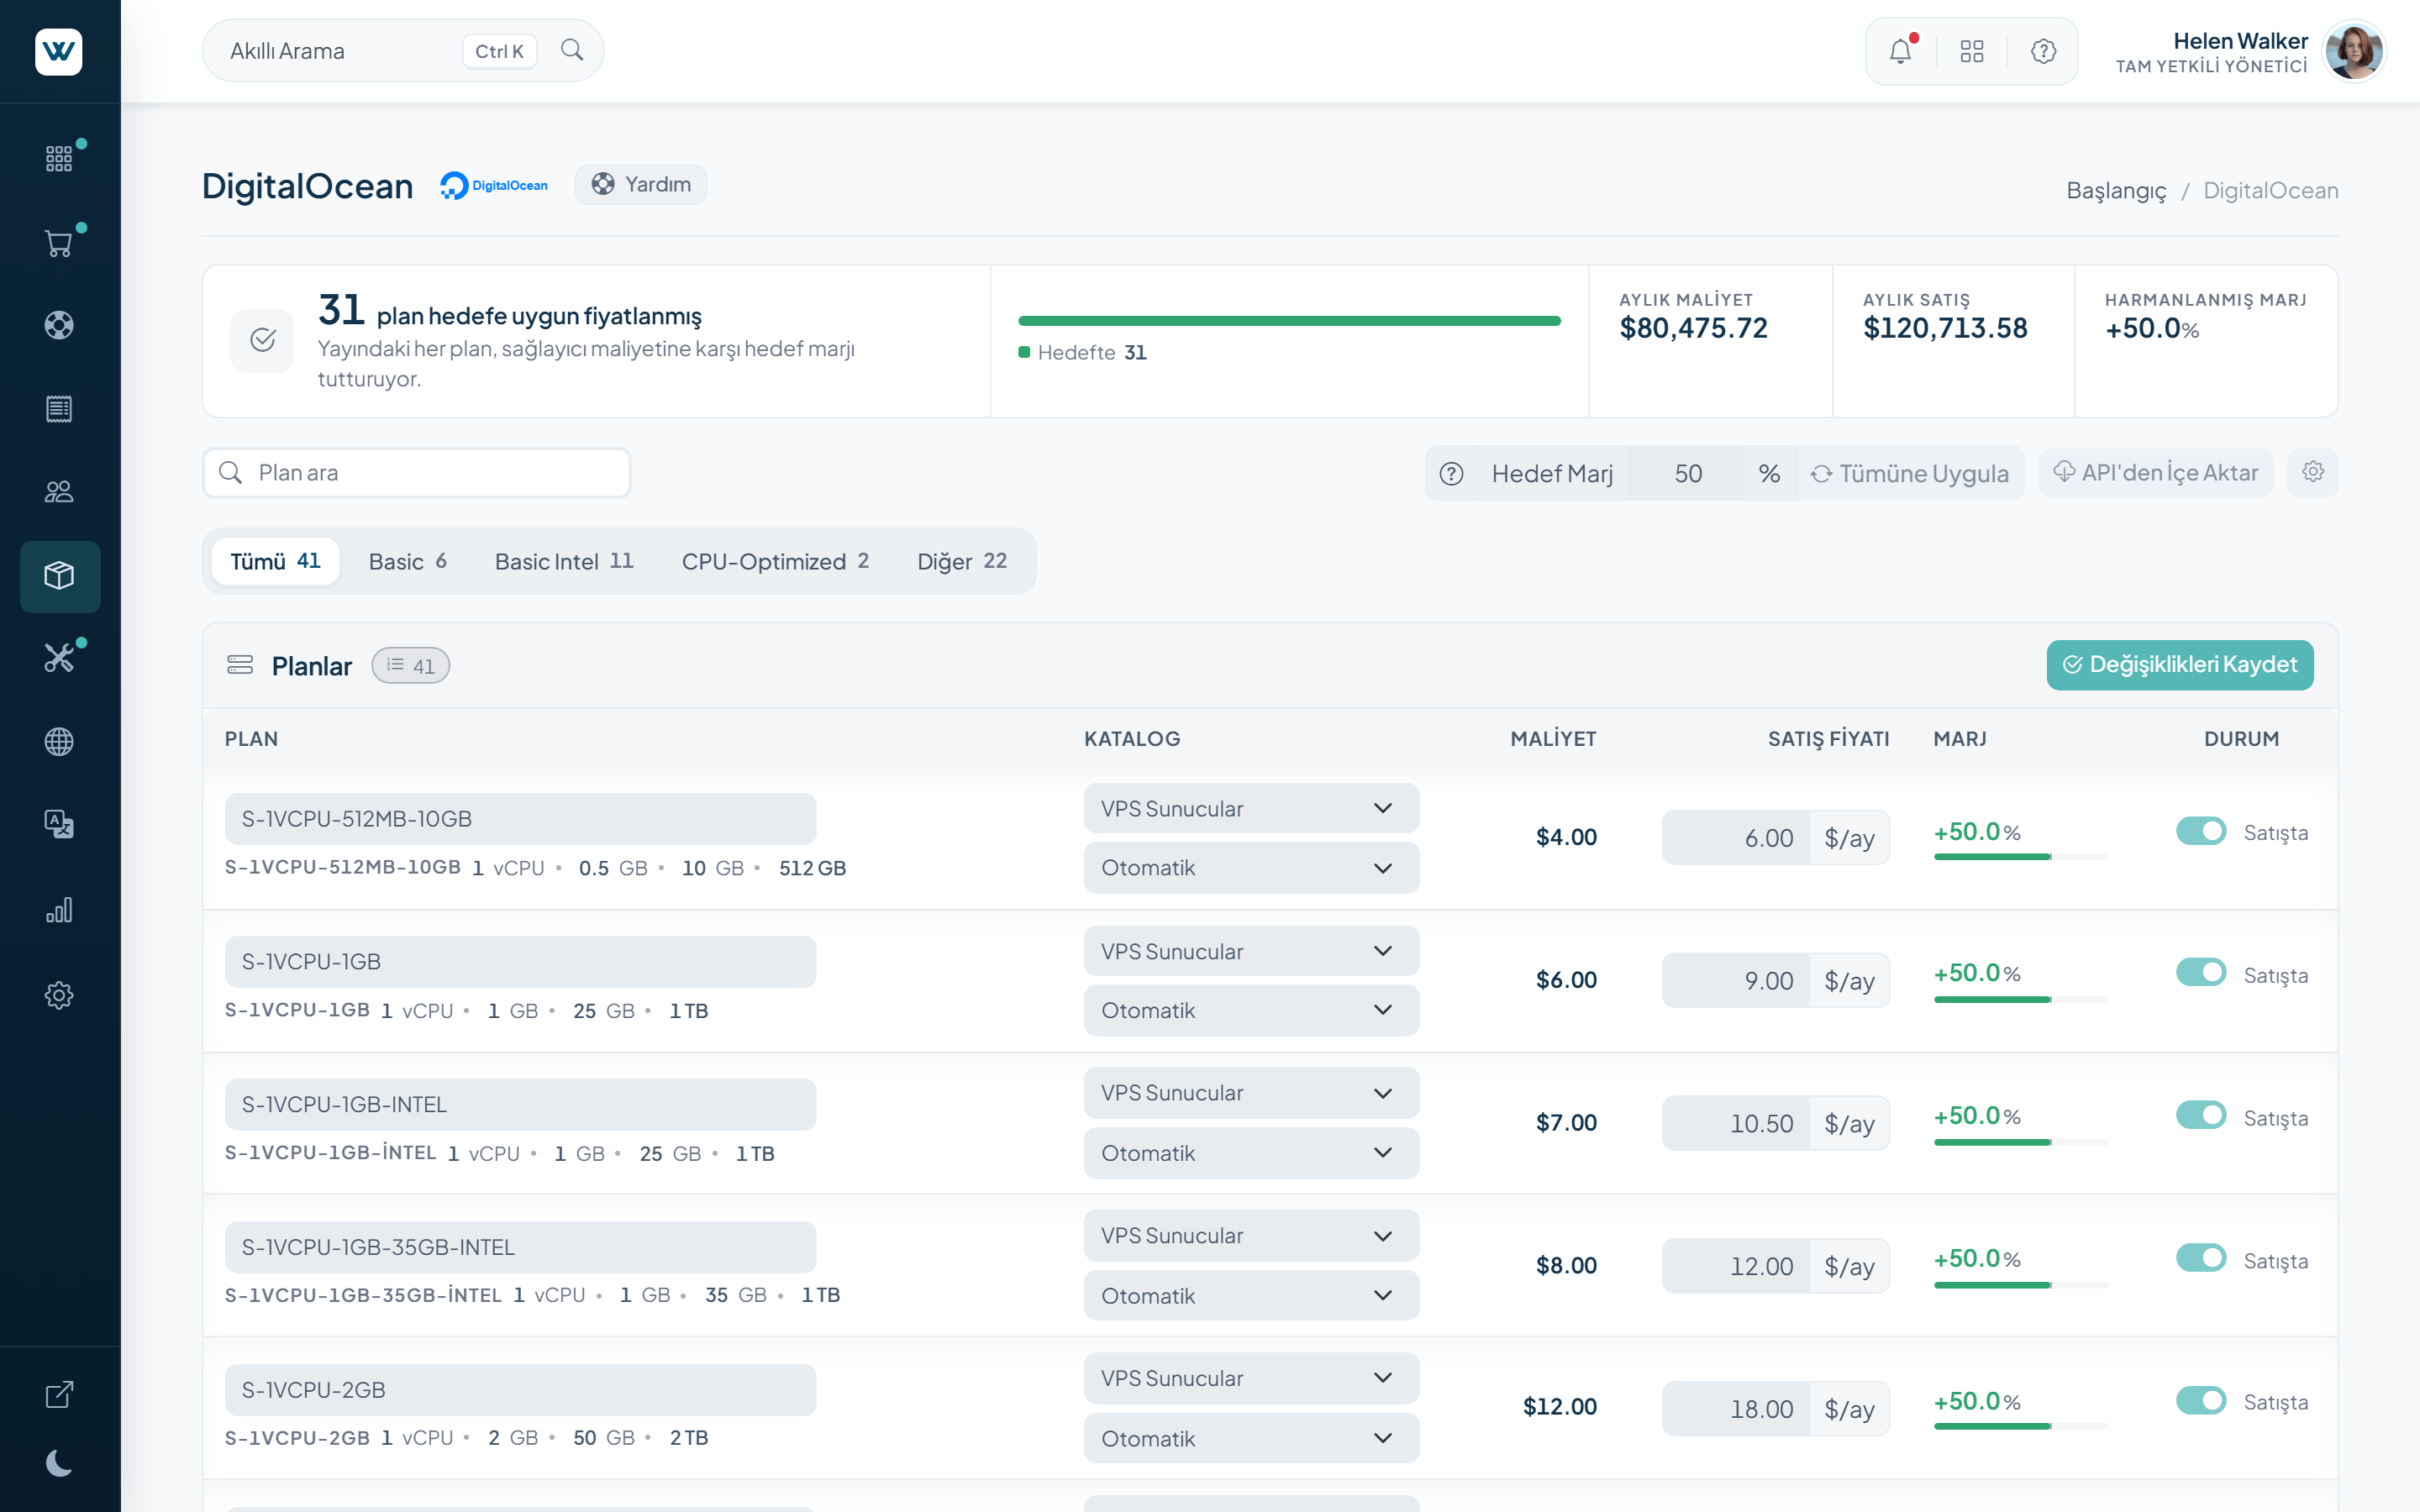The height and width of the screenshot is (1512, 2420).
Task: Open the settings gear in sidebar
Action: tap(59, 995)
